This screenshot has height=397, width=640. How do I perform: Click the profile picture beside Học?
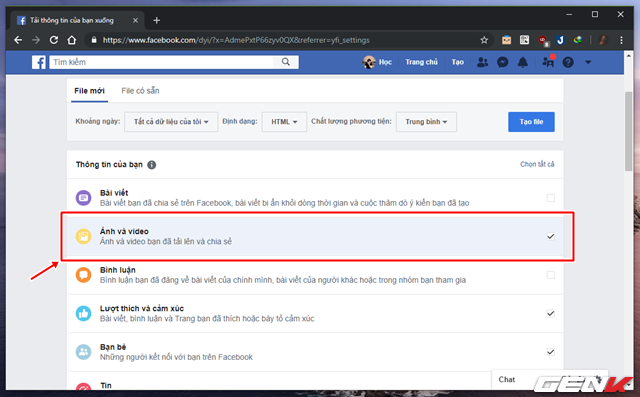[x=369, y=62]
